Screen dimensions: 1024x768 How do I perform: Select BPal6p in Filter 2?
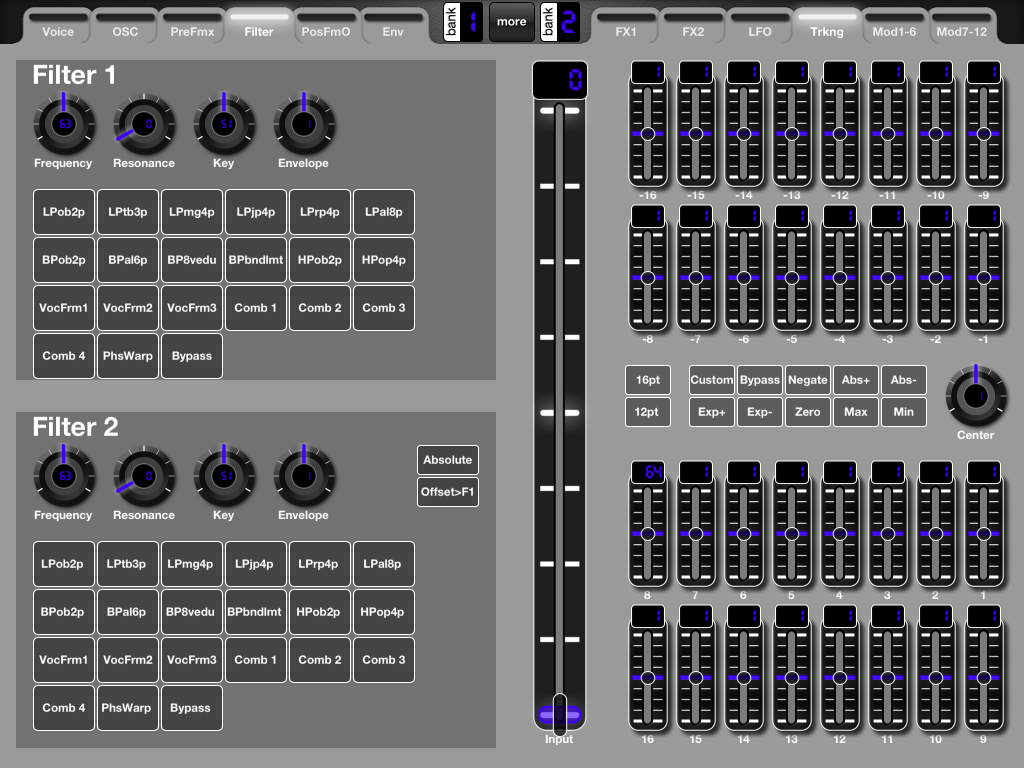coord(128,612)
